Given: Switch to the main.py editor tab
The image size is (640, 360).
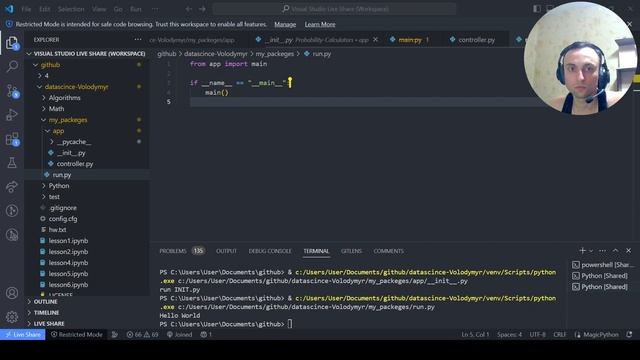Looking at the screenshot, I should 410,40.
